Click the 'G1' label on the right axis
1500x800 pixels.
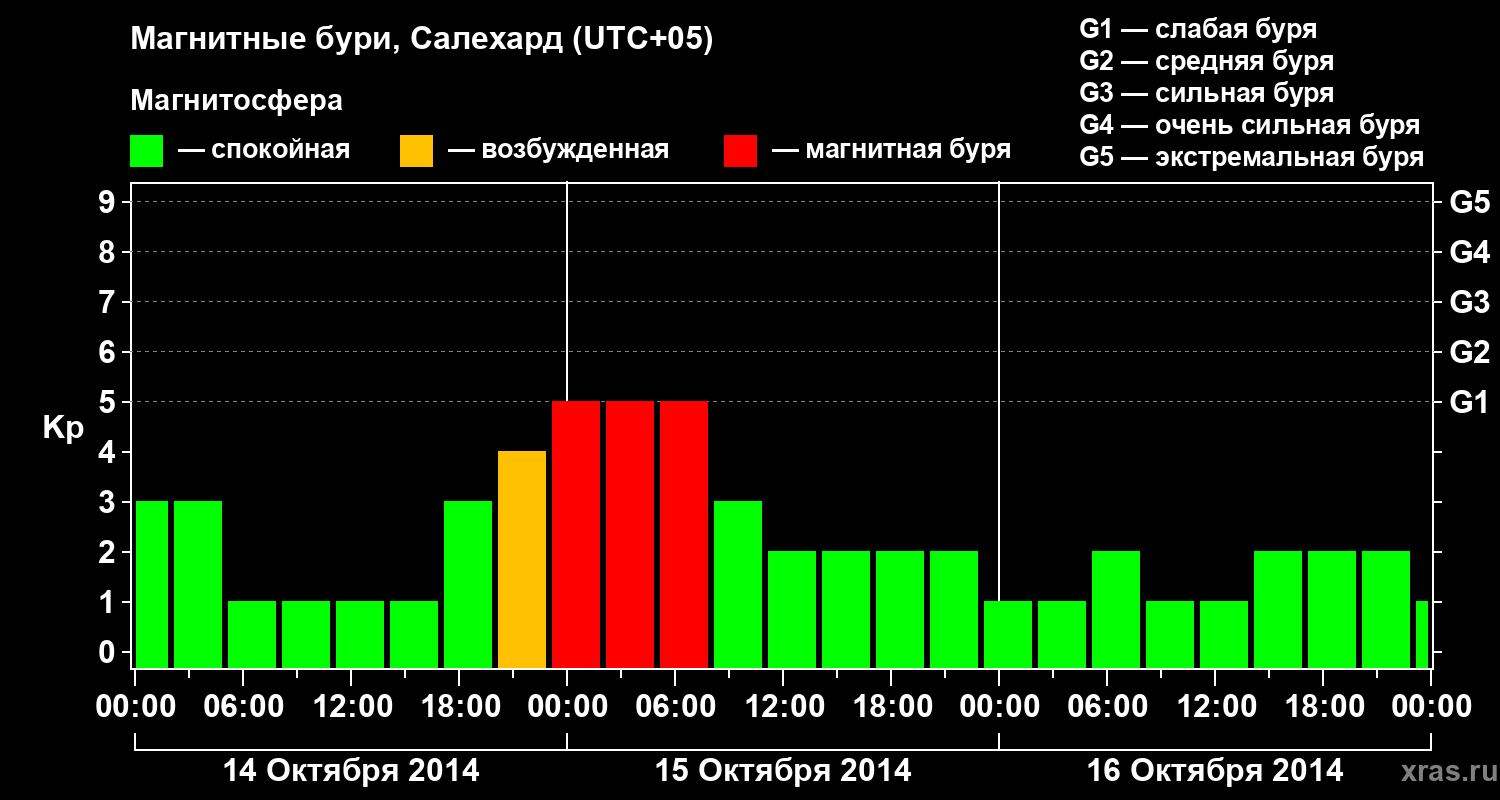coord(1470,402)
